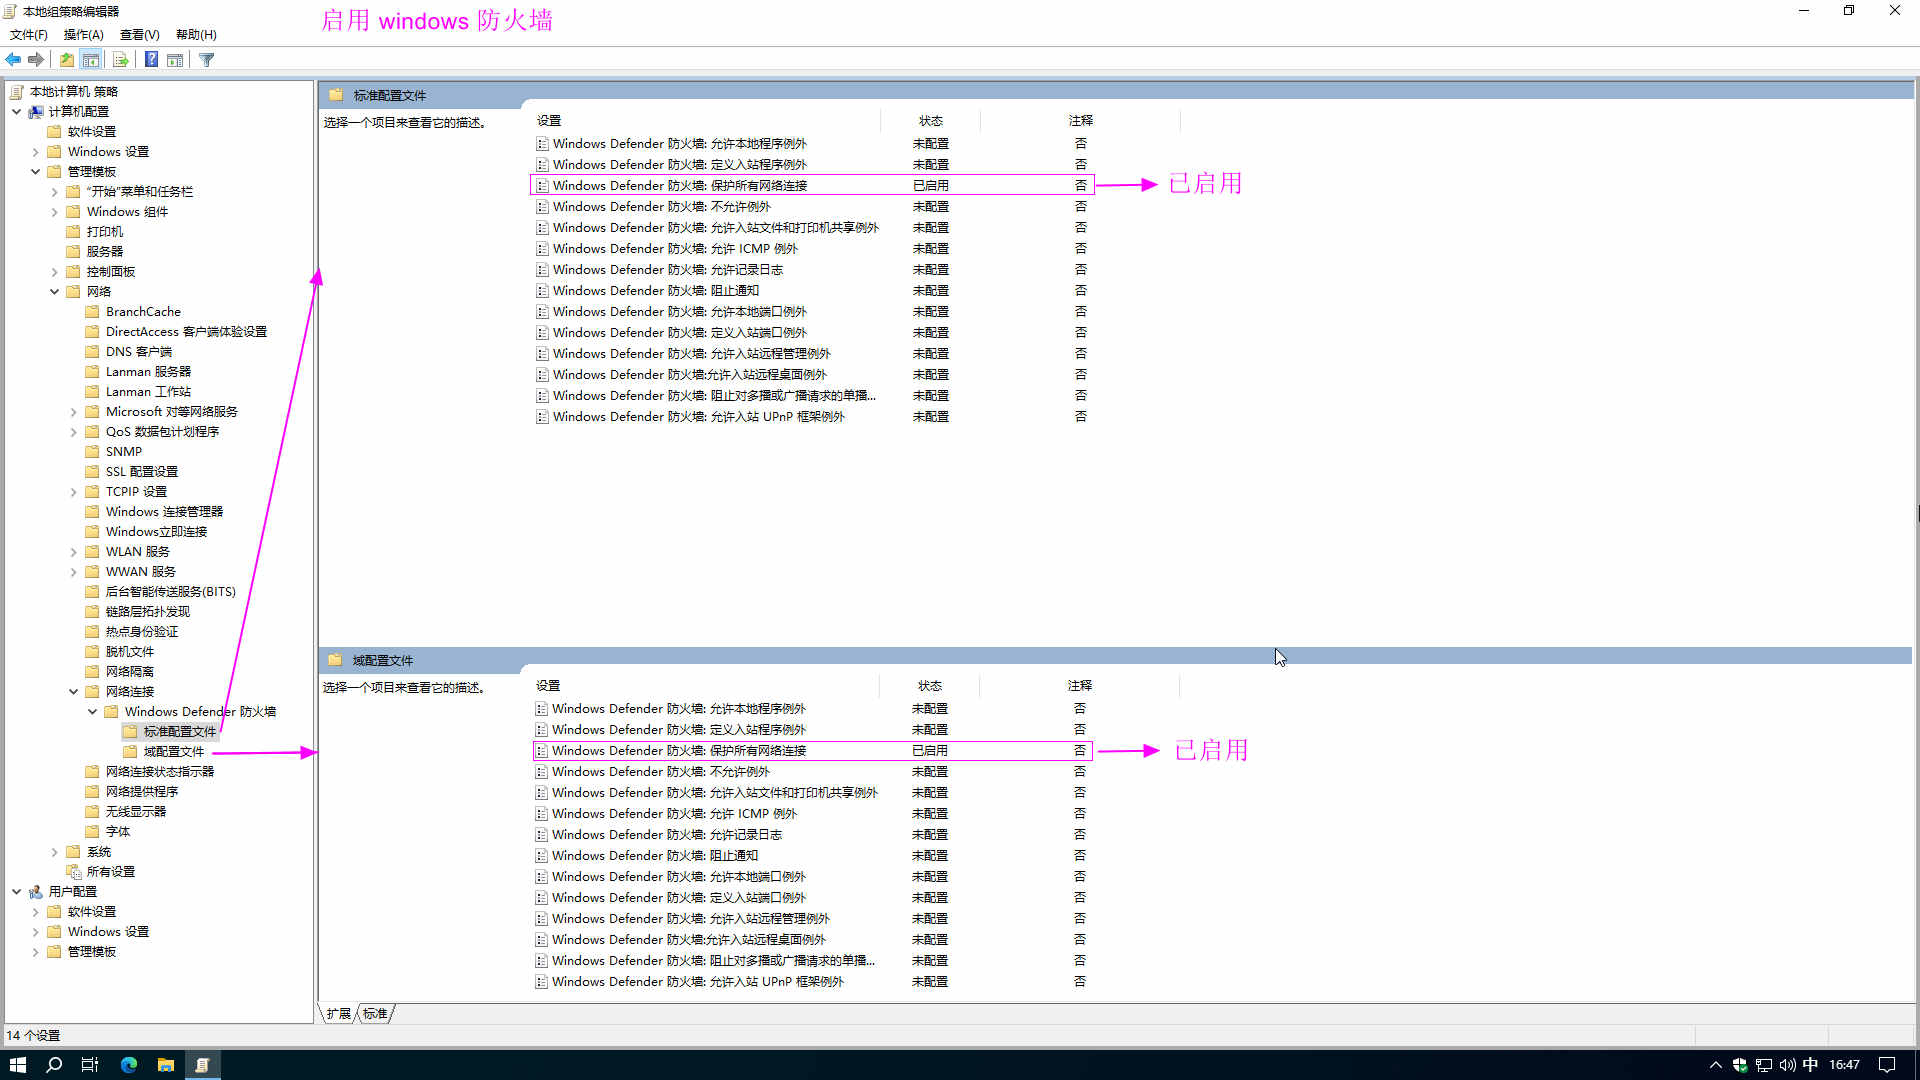Viewport: 1920px width, 1080px height.
Task: Select 本地计算机 策略 root node
Action: (x=74, y=91)
